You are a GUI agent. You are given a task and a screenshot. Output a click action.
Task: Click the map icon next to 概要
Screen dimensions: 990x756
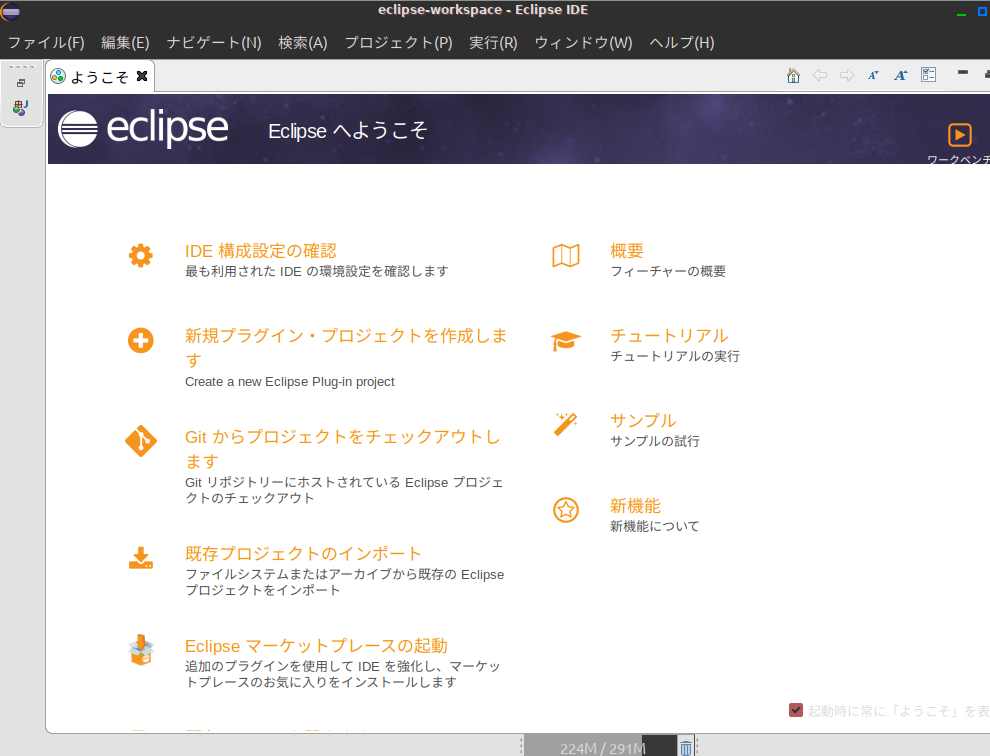point(566,256)
